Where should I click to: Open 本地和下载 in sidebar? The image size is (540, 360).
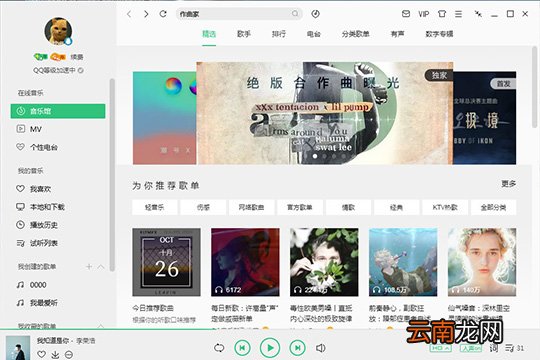click(x=40, y=207)
